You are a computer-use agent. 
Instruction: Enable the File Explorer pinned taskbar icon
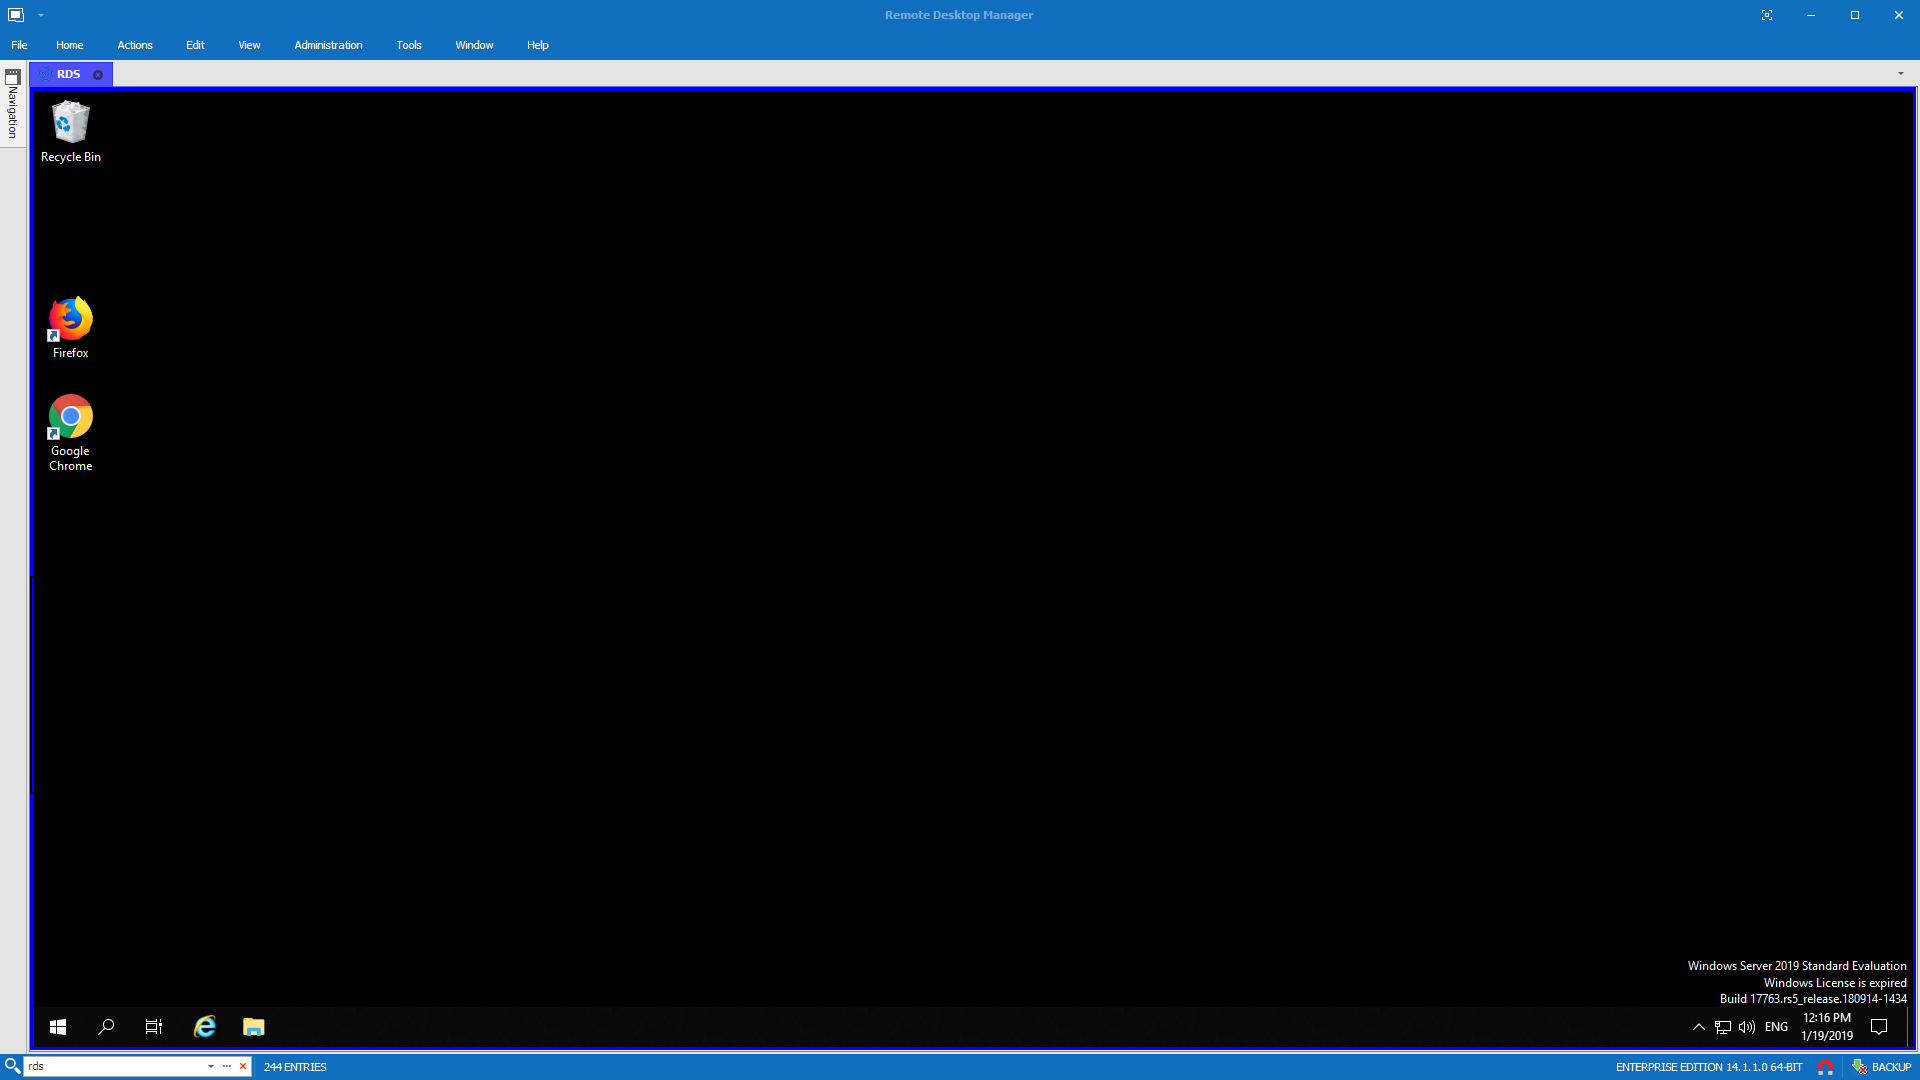[253, 1026]
